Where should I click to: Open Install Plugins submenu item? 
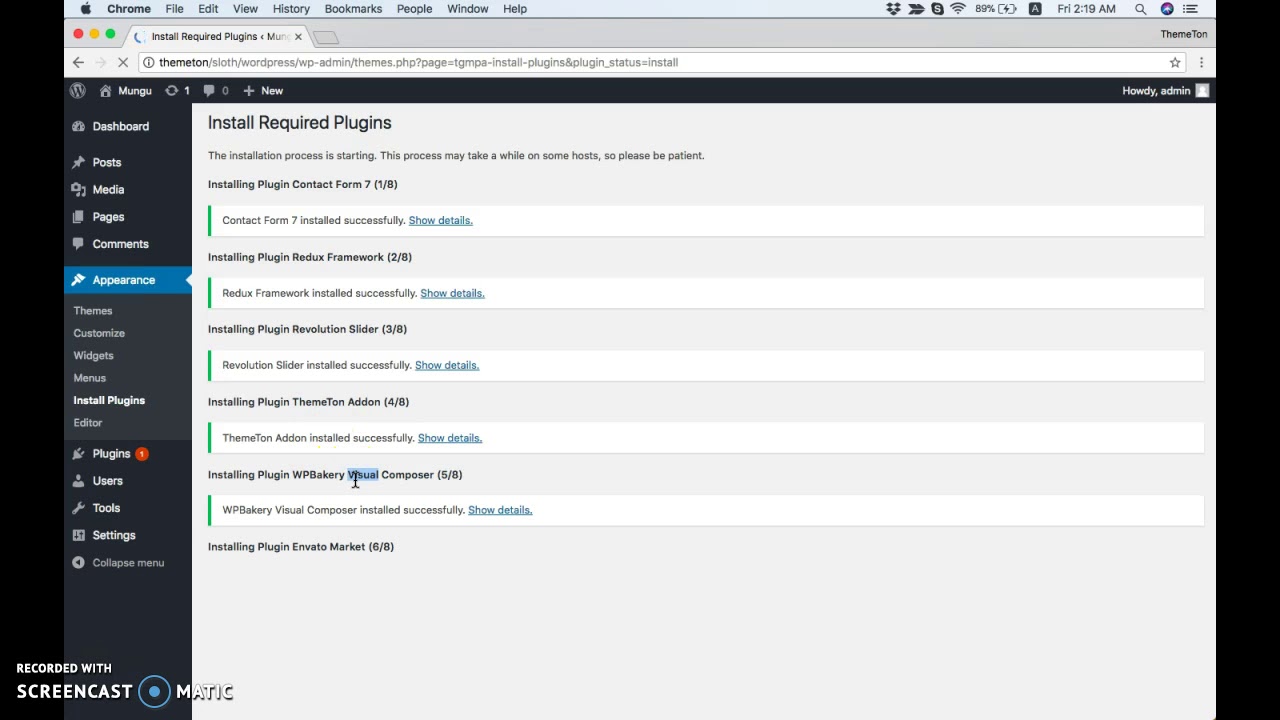click(x=109, y=400)
